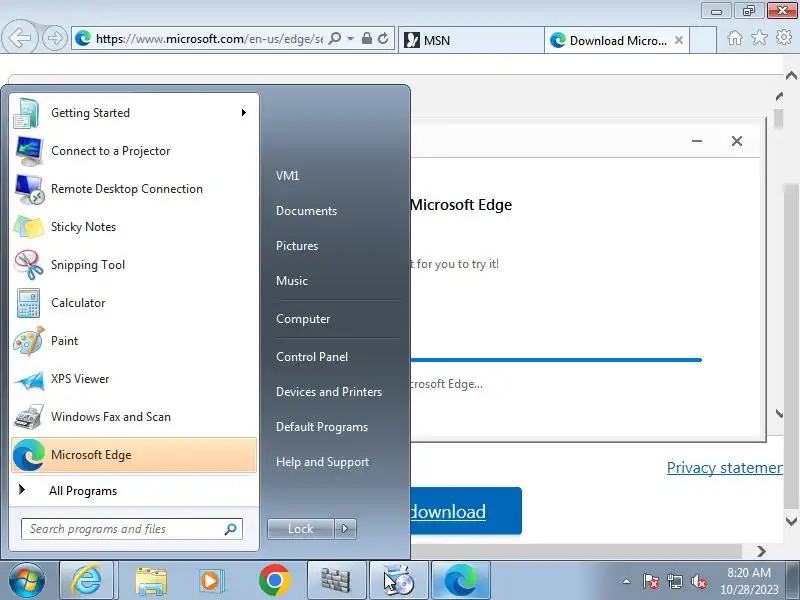The width and height of the screenshot is (800, 600).
Task: Open the Music library
Action: tap(292, 281)
